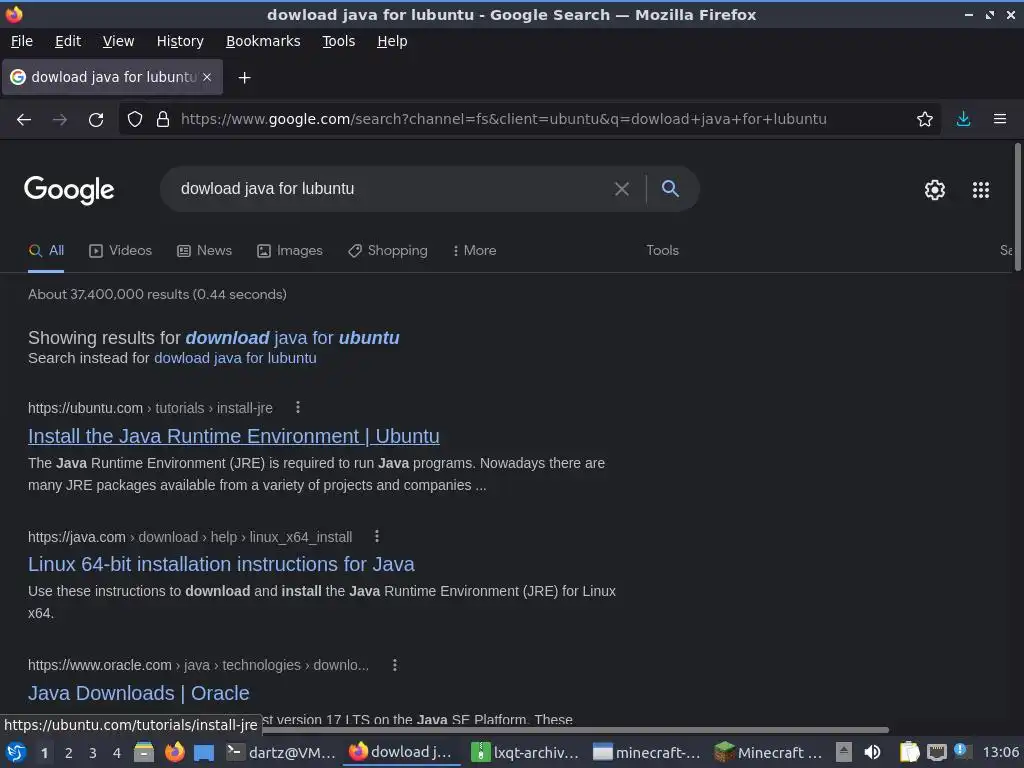Click the vertical page scrollbar
1024x768 pixels.
pyautogui.click(x=1017, y=206)
